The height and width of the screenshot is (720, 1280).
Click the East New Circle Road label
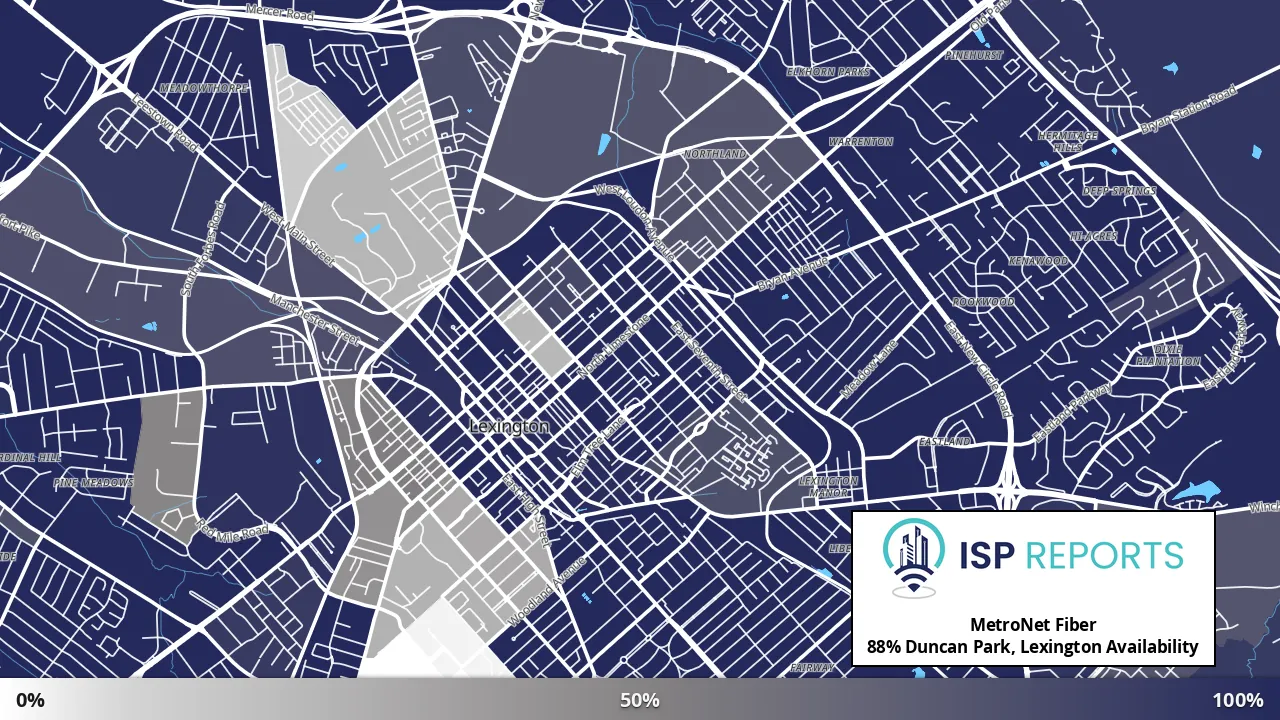pos(979,369)
